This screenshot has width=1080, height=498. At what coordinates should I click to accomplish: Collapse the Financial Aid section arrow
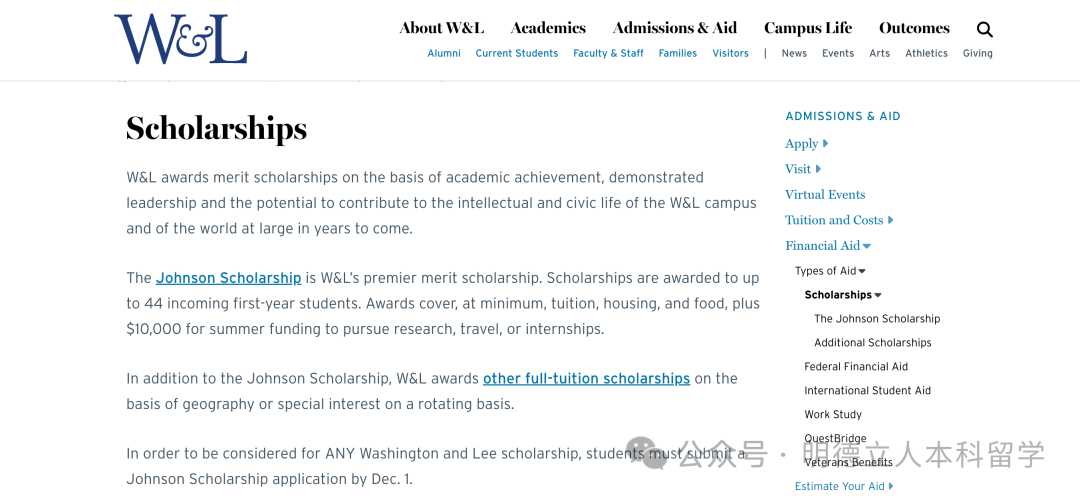click(867, 246)
